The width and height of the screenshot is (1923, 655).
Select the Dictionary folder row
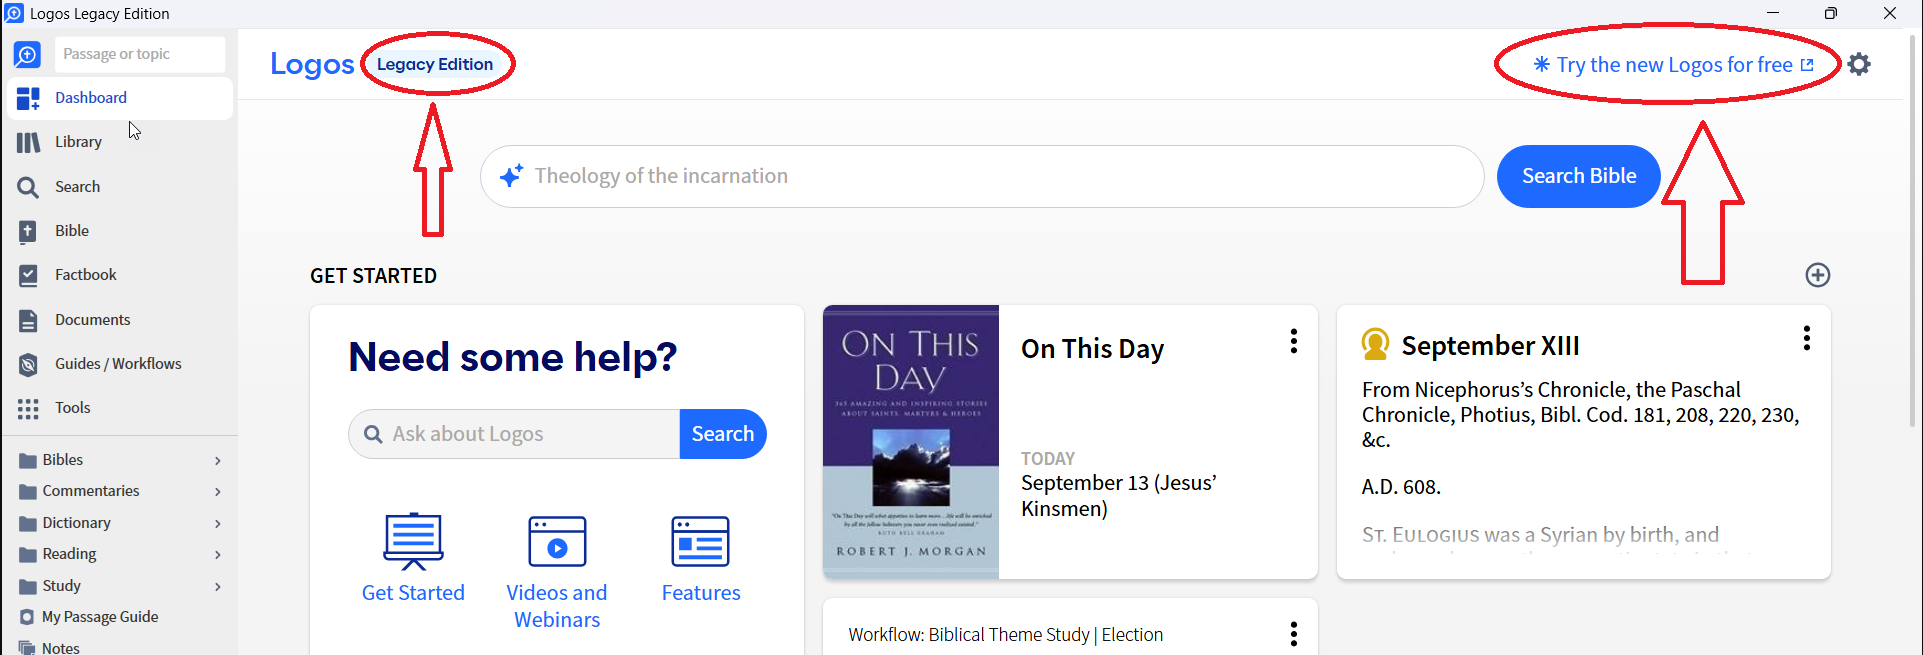[120, 523]
